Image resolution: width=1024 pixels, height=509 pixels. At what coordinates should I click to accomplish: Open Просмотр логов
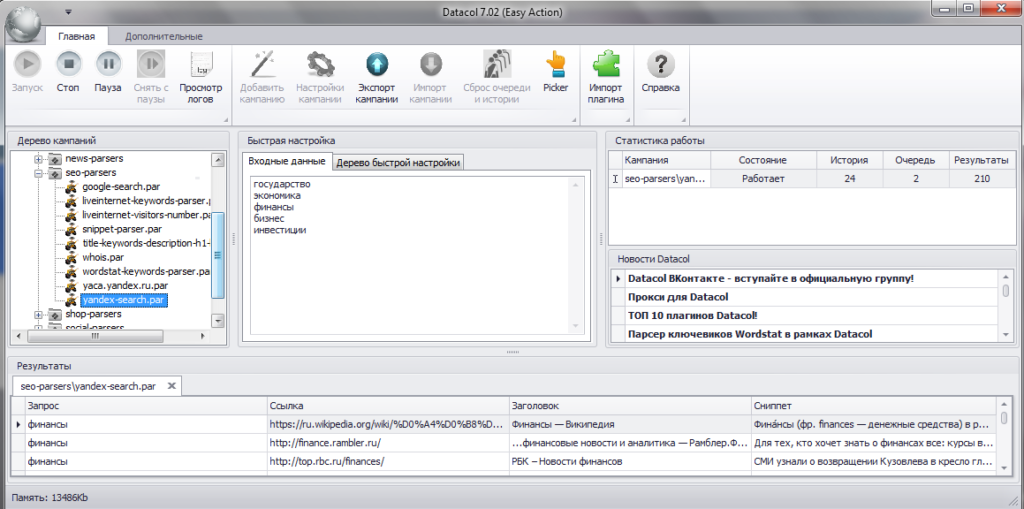201,64
